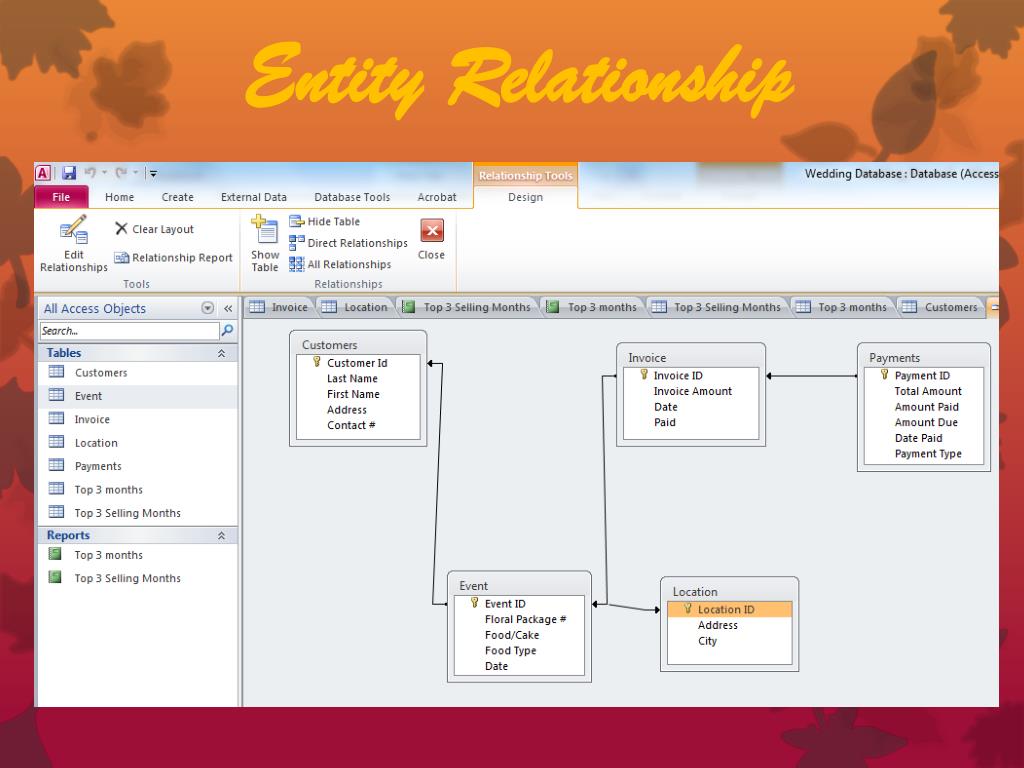Screen dimensions: 1024x768
Task: Select Top 3 months report under Reports
Action: [137, 555]
